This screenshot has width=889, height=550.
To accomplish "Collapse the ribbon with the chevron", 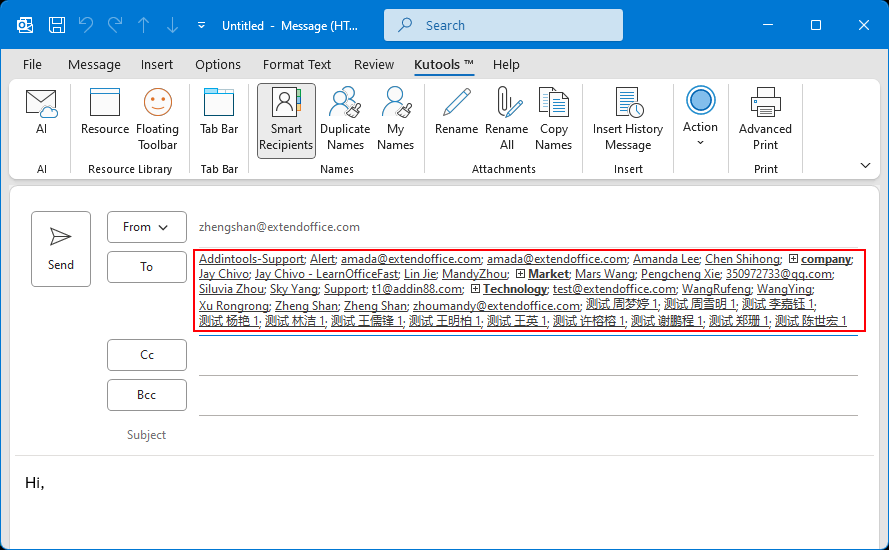I will pyautogui.click(x=865, y=166).
